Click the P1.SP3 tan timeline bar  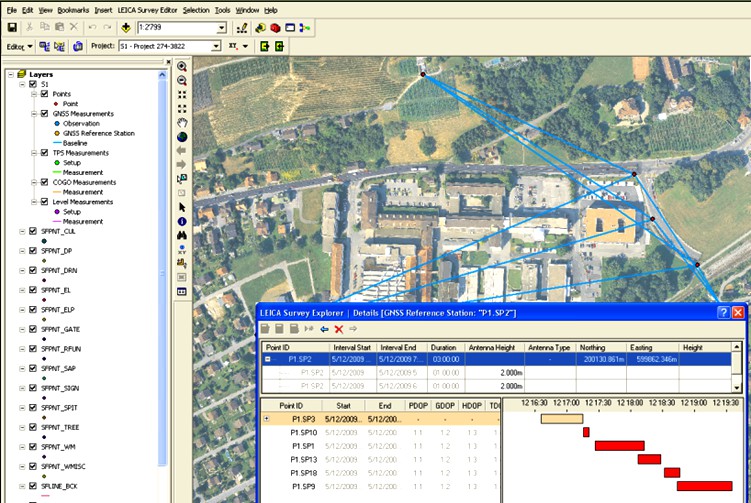click(x=562, y=419)
